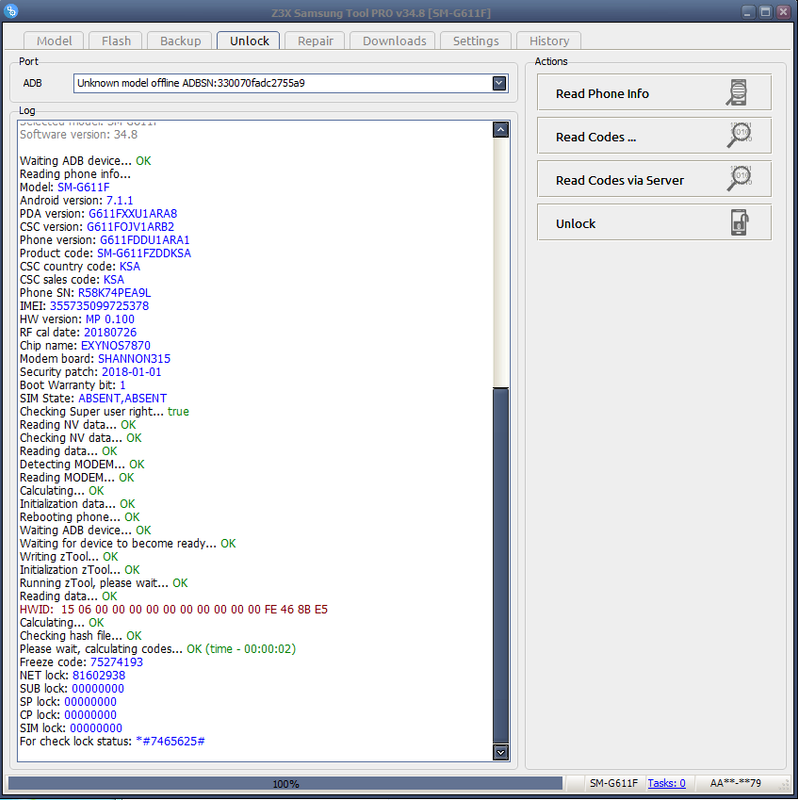The height and width of the screenshot is (800, 798).
Task: Click the Read Phone Info button
Action: pos(654,93)
